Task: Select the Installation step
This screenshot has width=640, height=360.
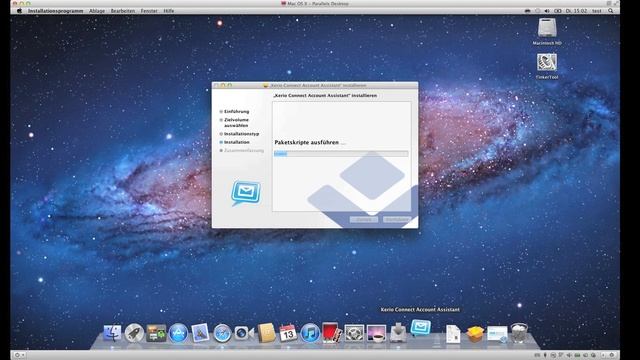Action: coord(236,142)
